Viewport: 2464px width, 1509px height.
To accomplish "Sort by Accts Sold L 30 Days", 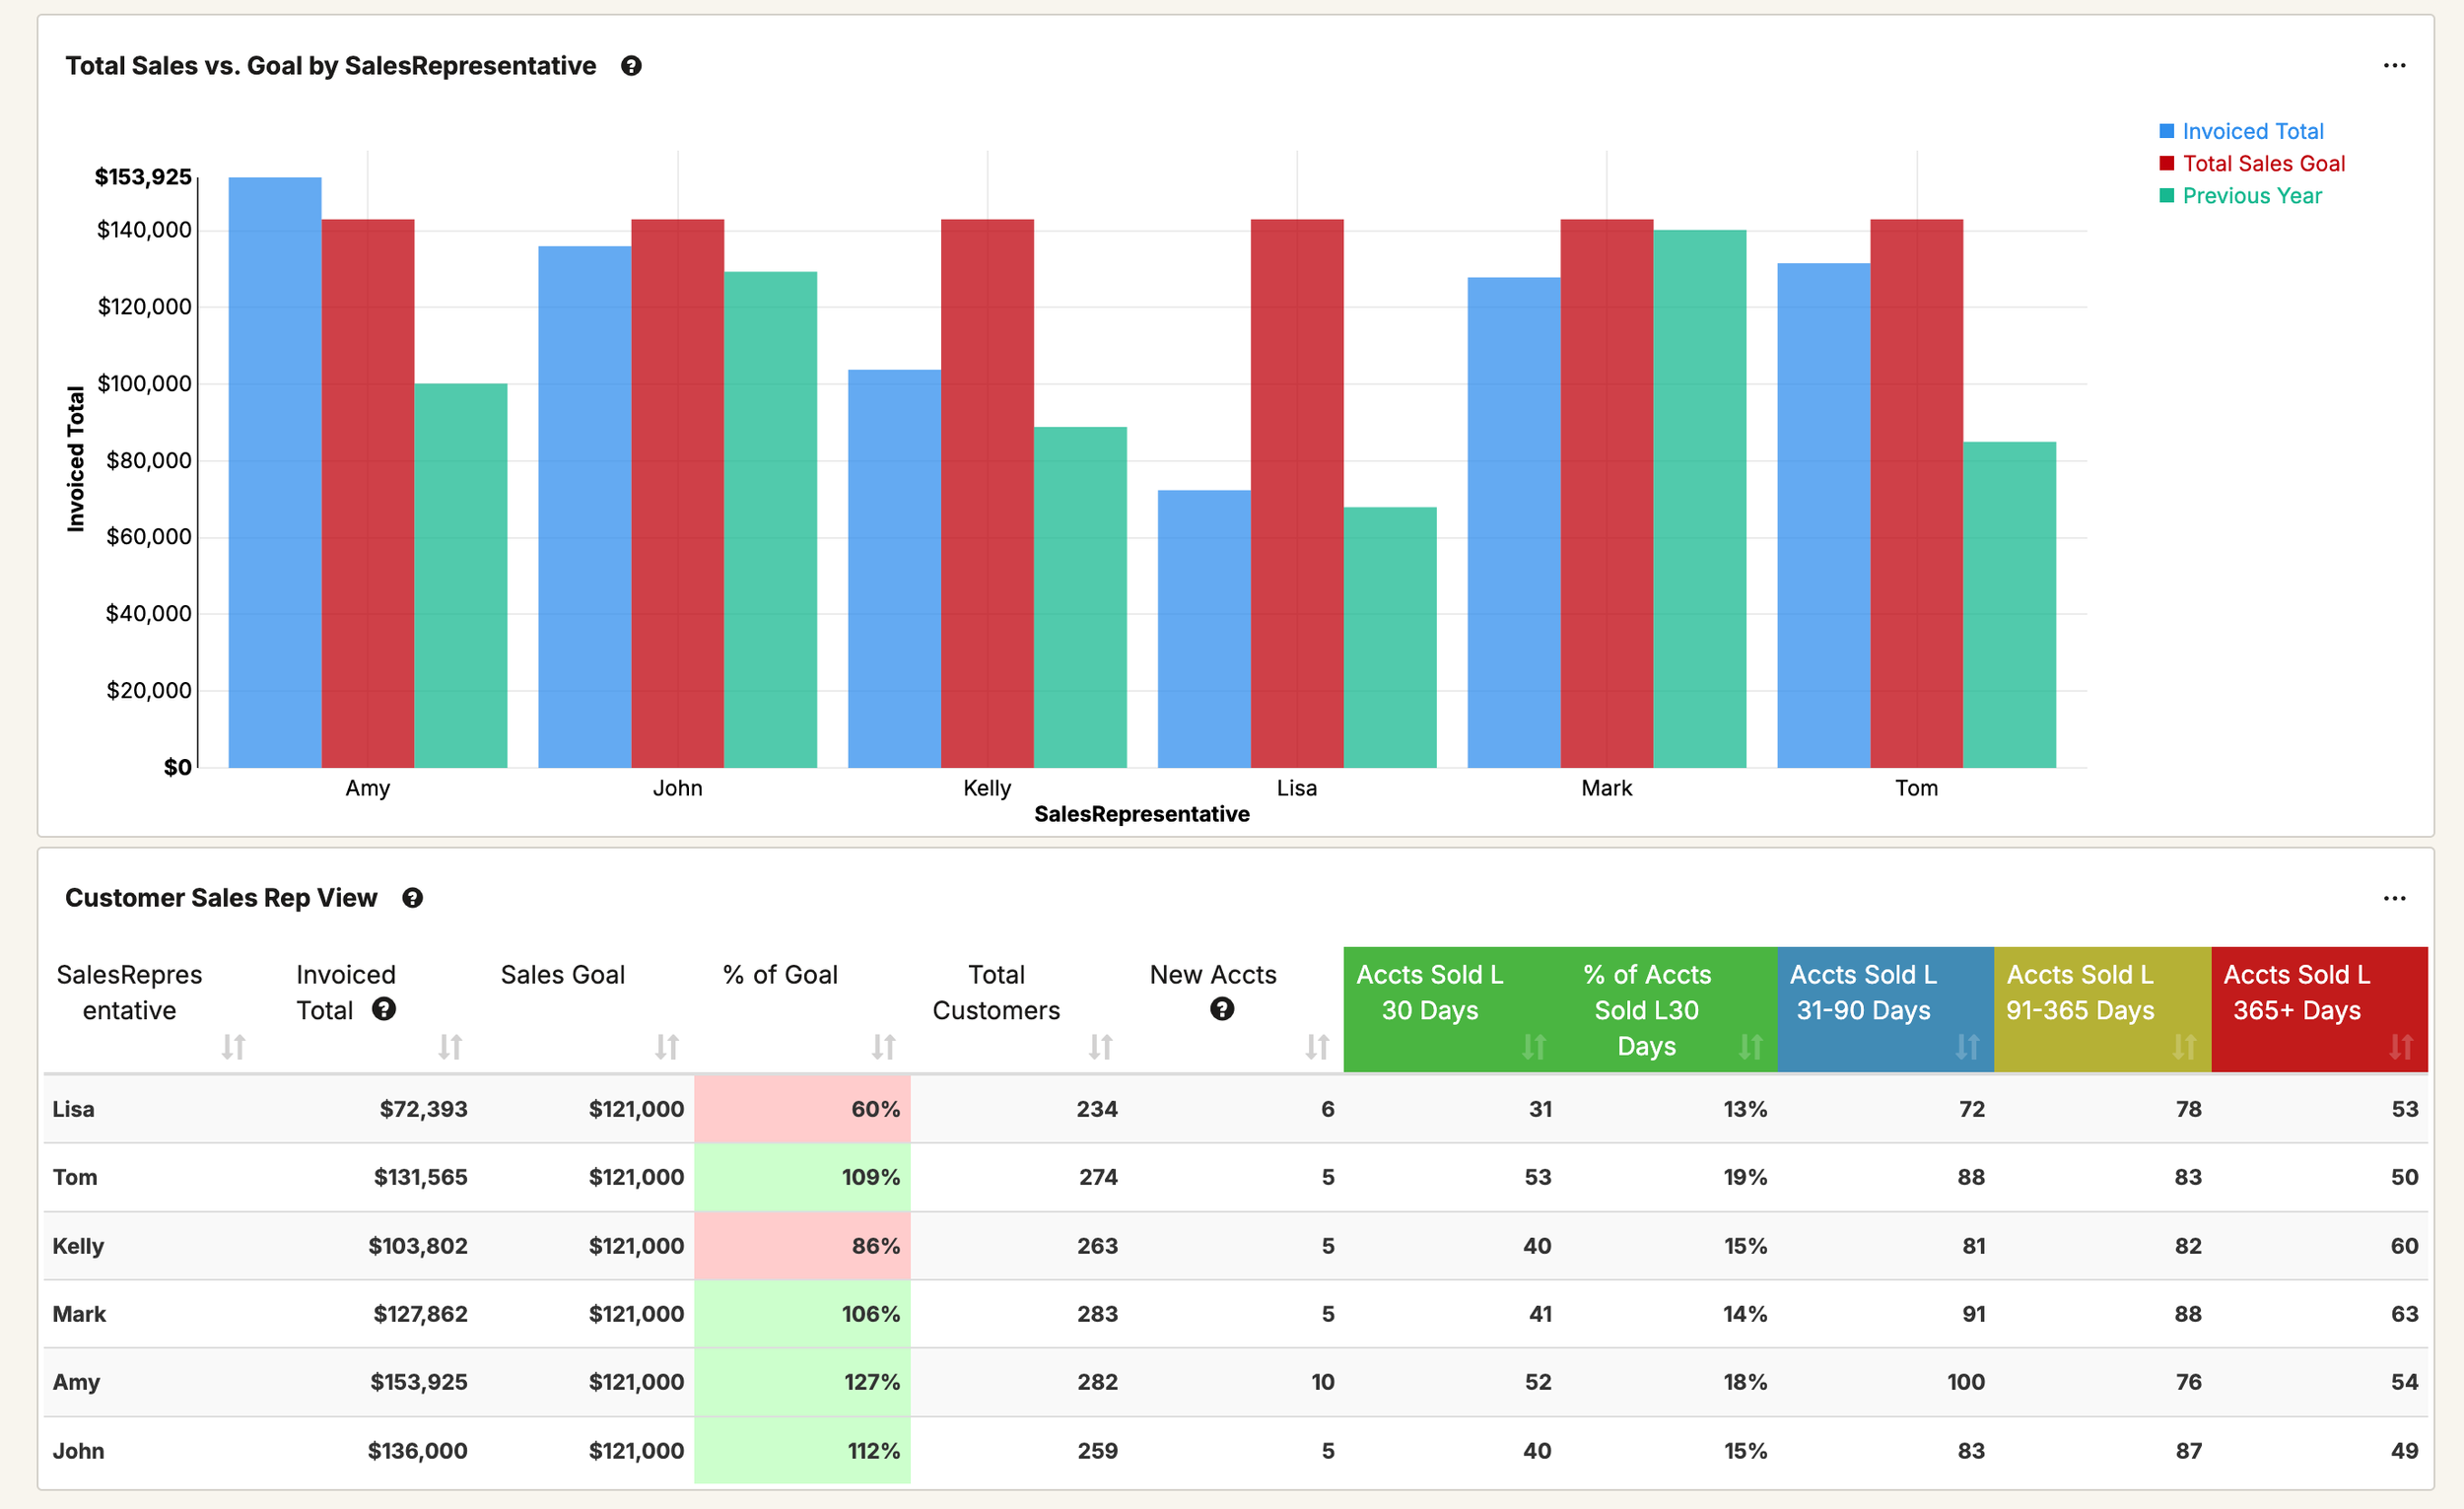I will [1533, 1047].
